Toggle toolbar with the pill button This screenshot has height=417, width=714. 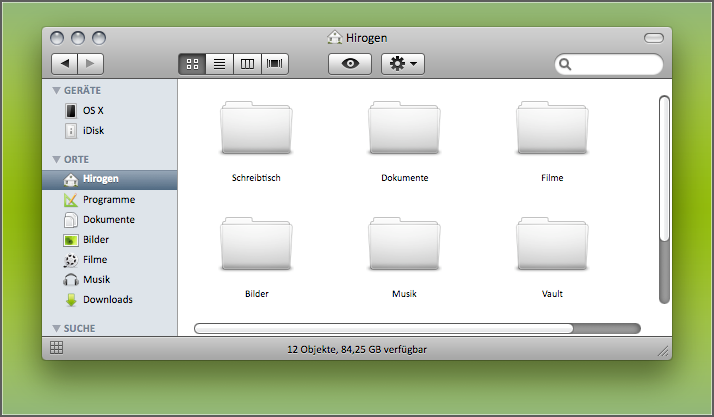[x=654, y=38]
